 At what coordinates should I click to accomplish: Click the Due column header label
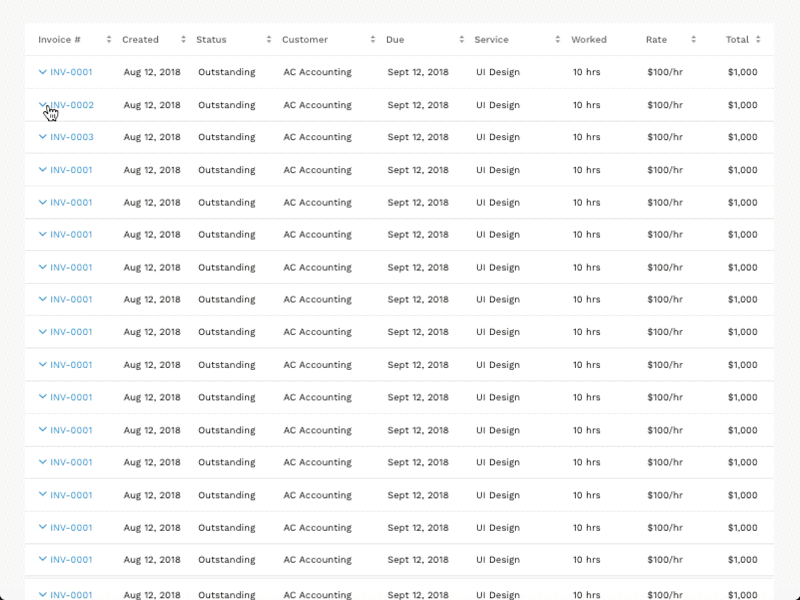tap(395, 40)
